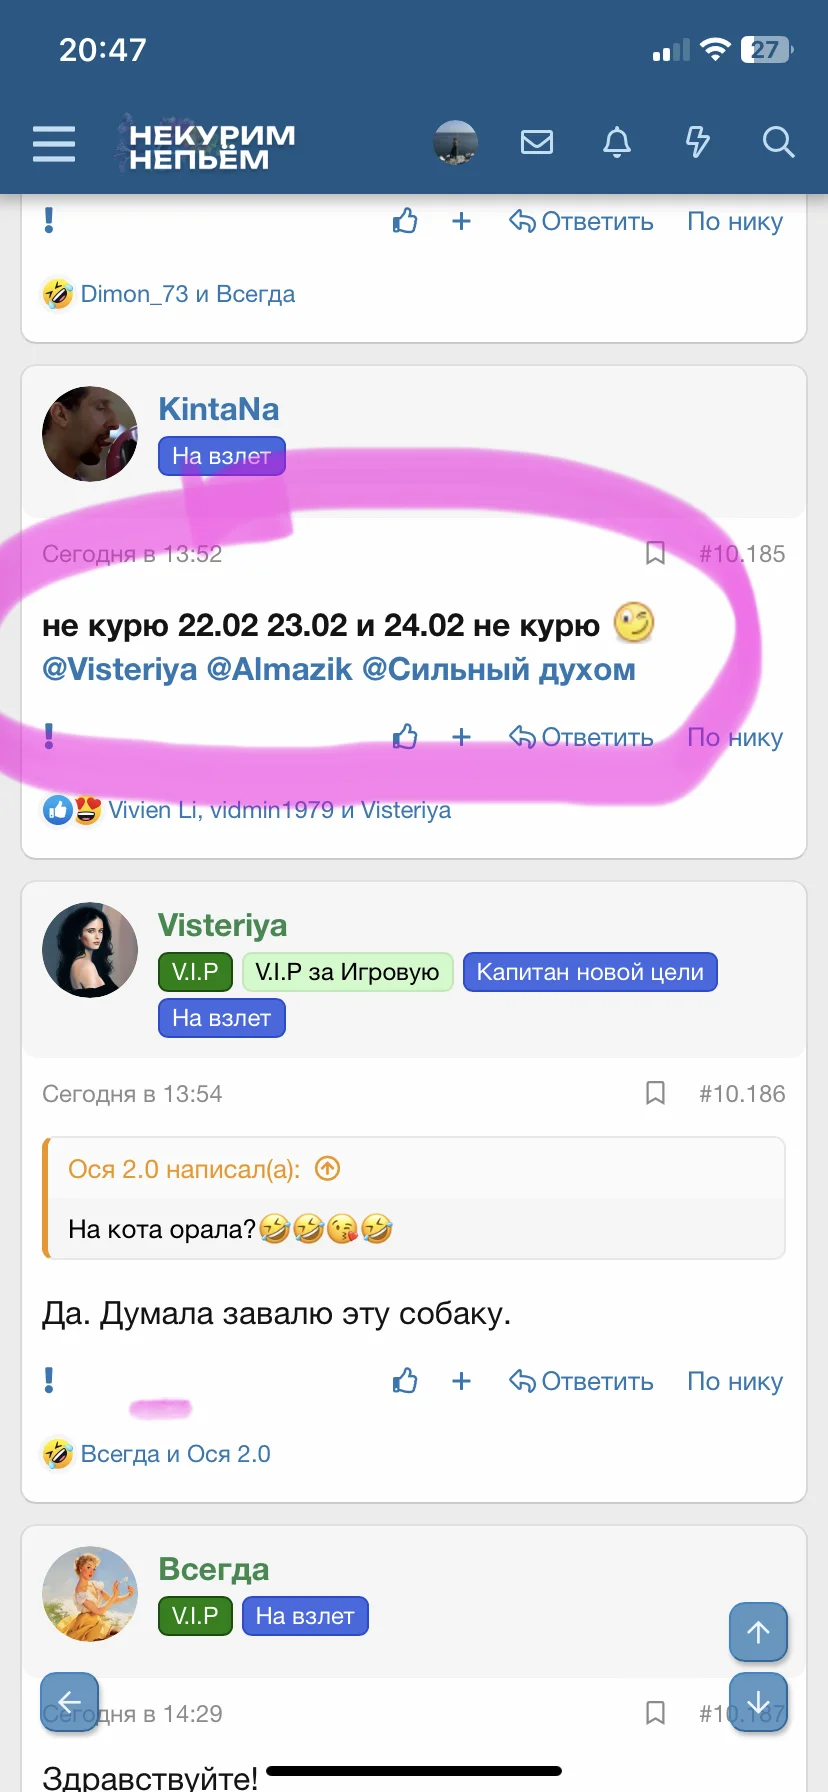Bookmark post #10.186 by Visteriya
Image resolution: width=828 pixels, height=1792 pixels.
[x=655, y=1093]
